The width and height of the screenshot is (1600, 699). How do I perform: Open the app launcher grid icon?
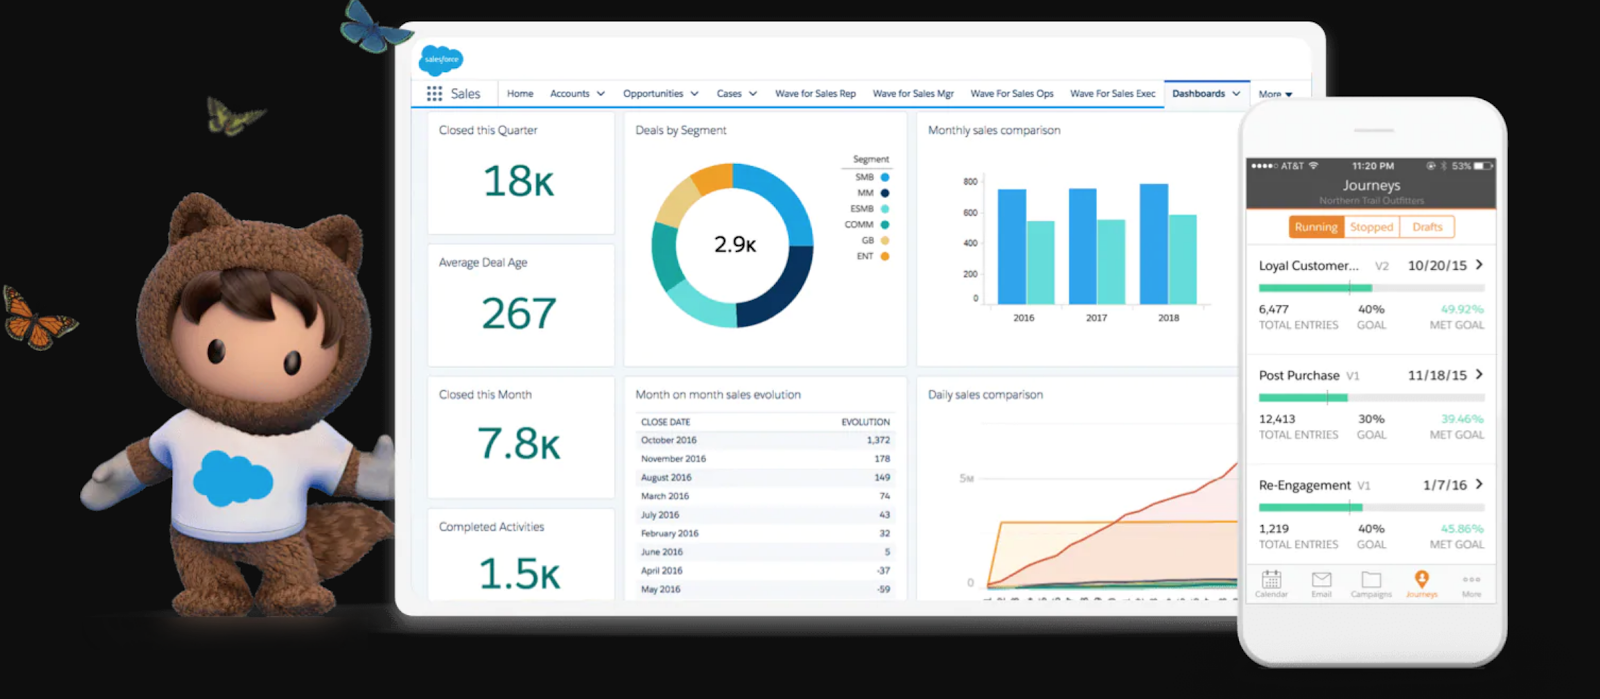tap(434, 93)
